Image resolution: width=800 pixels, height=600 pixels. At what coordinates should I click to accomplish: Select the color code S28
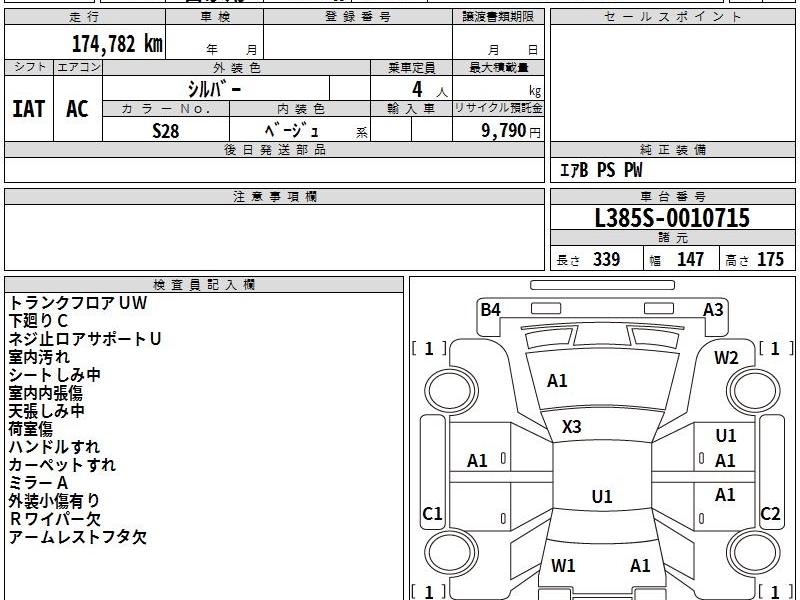(166, 131)
